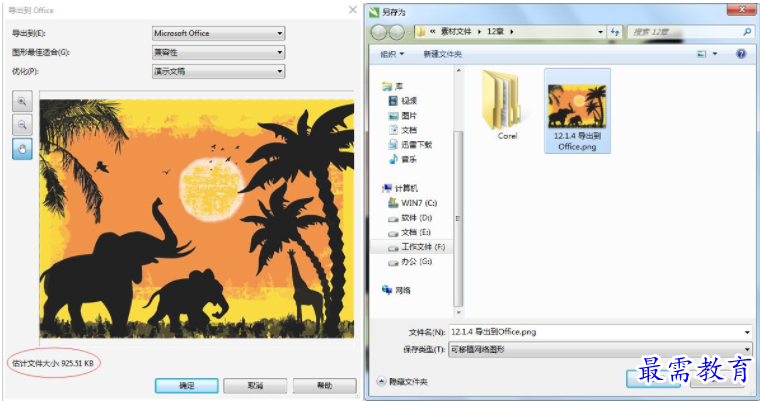Select 库 in the navigation tree
The width and height of the screenshot is (760, 401).
393,86
